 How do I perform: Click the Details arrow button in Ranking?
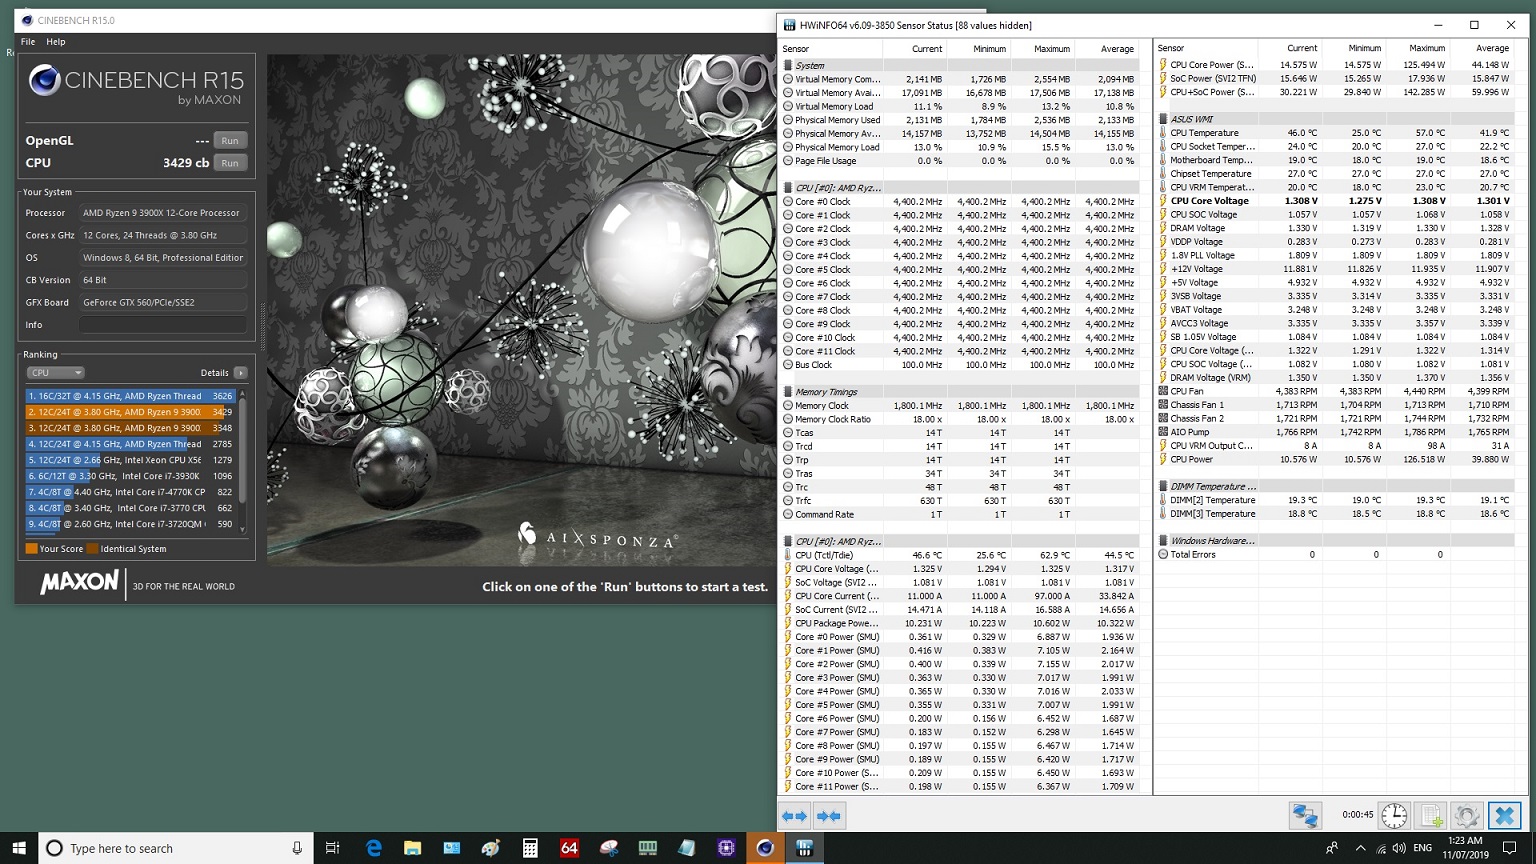[240, 373]
